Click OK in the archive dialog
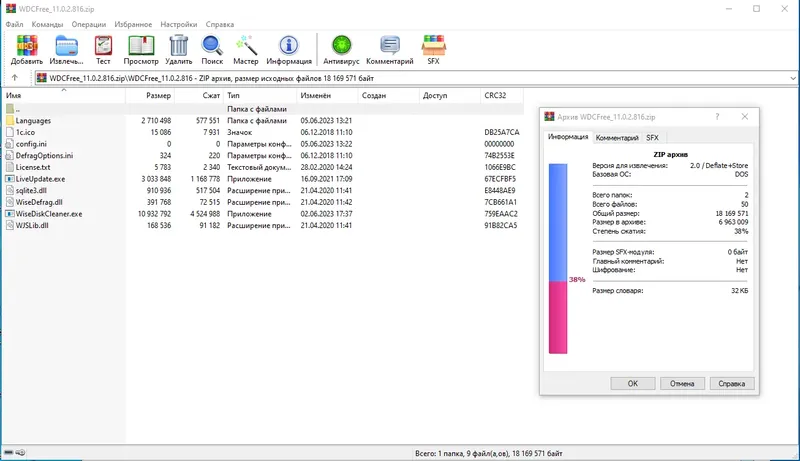The height and width of the screenshot is (461, 800). click(x=633, y=383)
